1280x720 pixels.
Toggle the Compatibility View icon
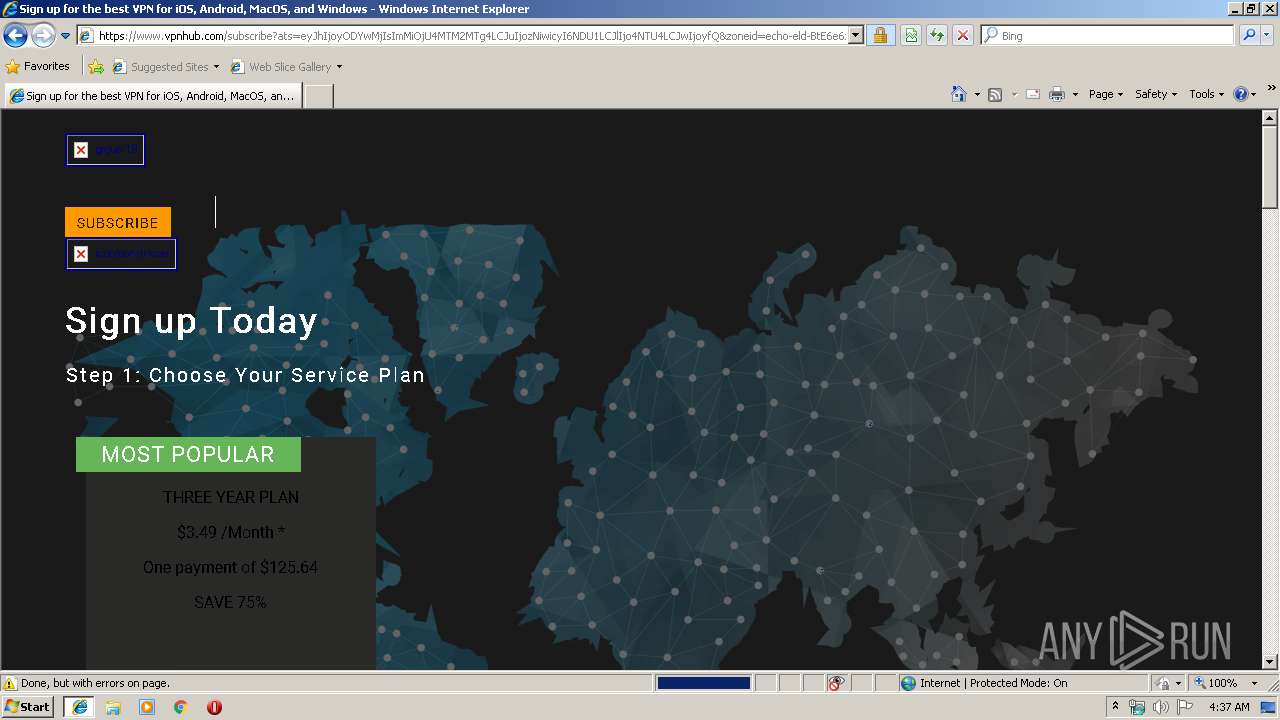tap(911, 36)
